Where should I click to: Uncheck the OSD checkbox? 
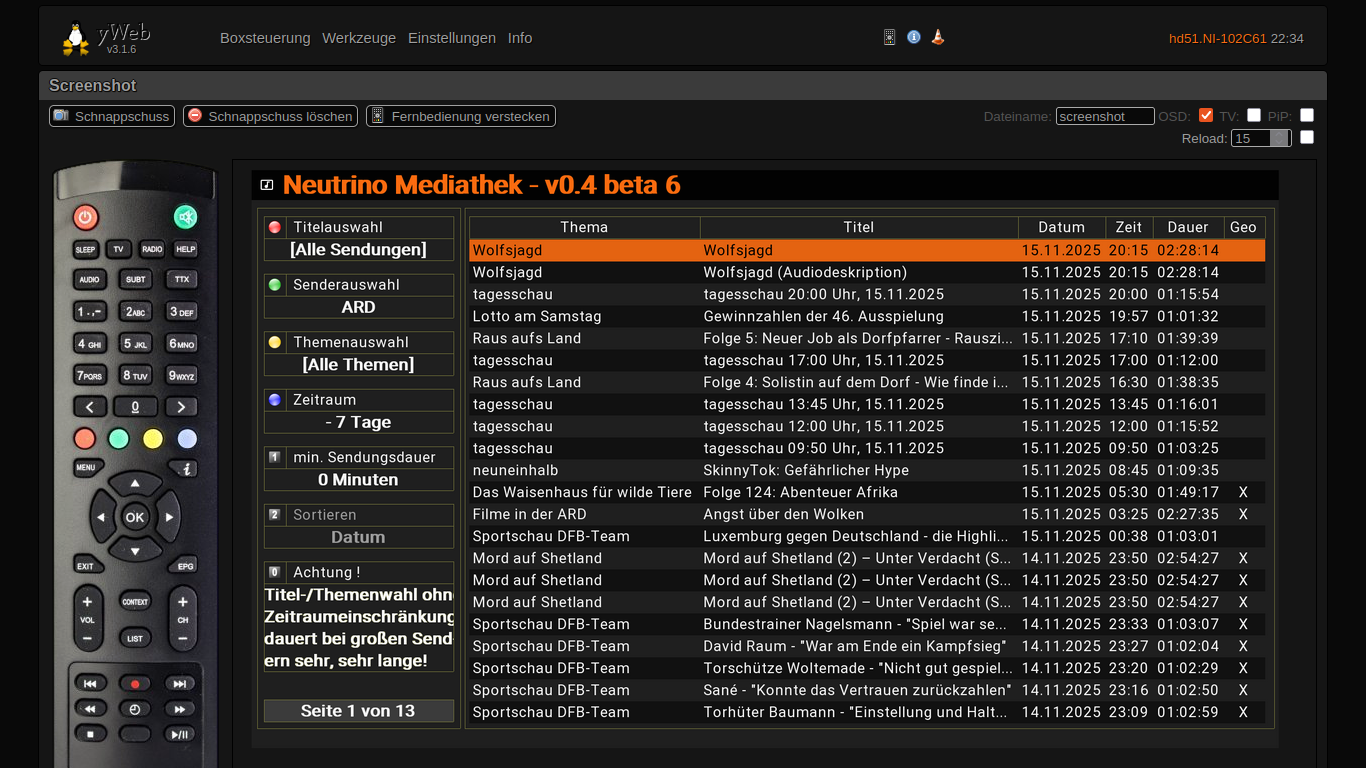click(x=1206, y=115)
